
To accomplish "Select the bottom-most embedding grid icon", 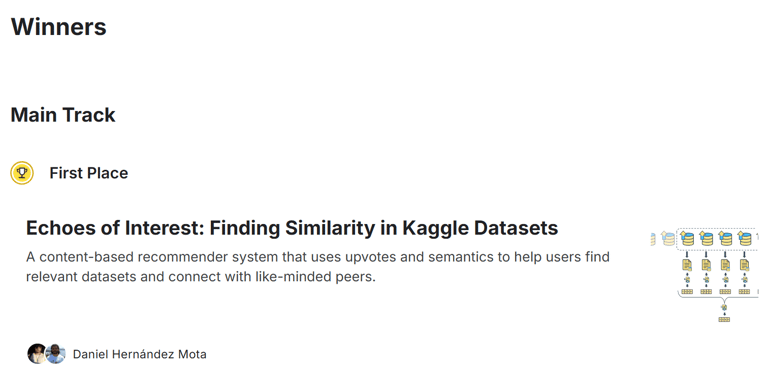I will (724, 320).
